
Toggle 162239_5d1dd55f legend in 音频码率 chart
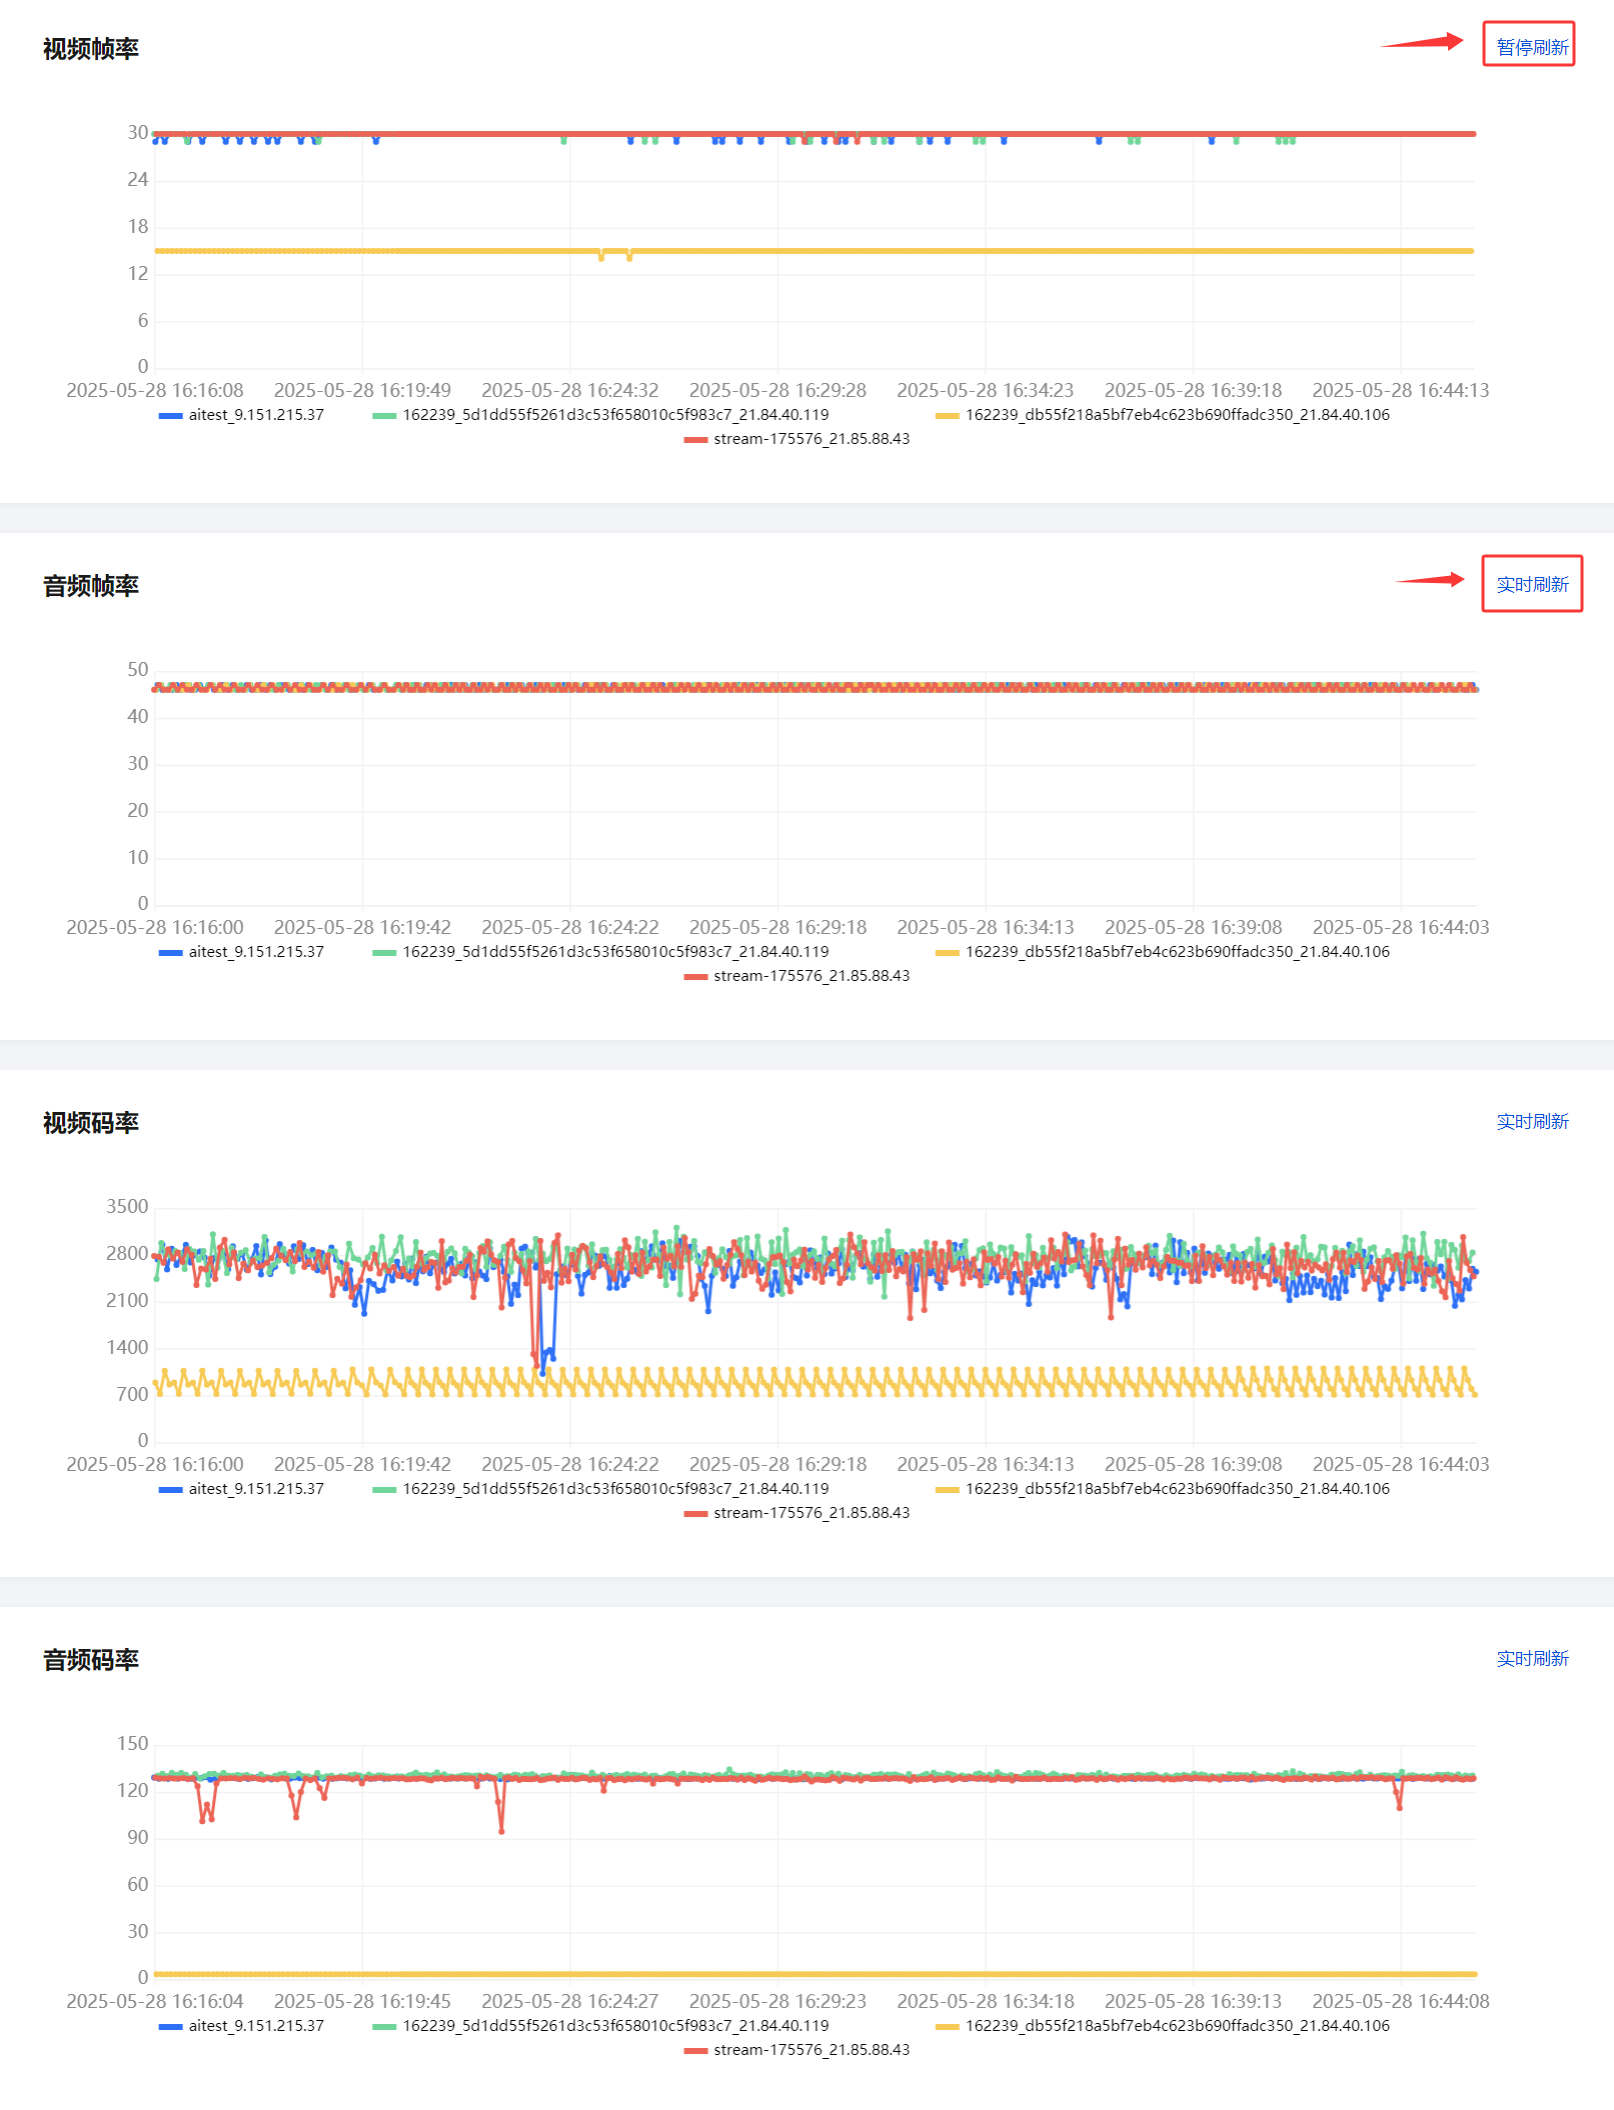[x=600, y=2026]
